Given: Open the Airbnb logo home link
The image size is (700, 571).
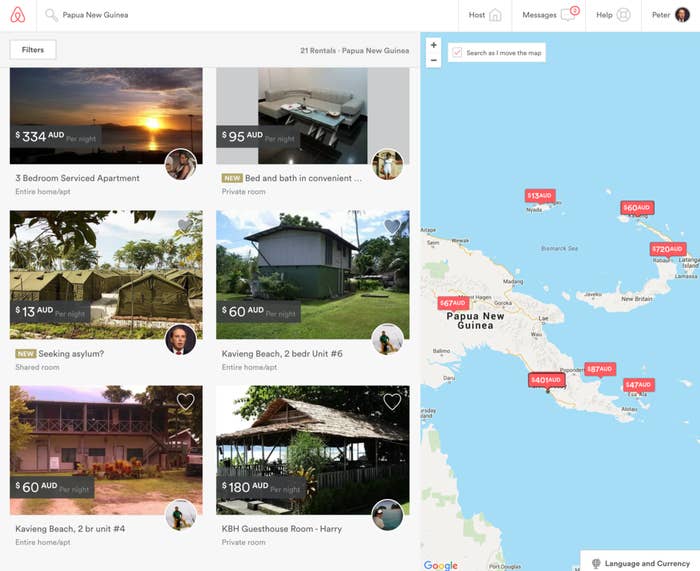Looking at the screenshot, I should click(x=18, y=15).
